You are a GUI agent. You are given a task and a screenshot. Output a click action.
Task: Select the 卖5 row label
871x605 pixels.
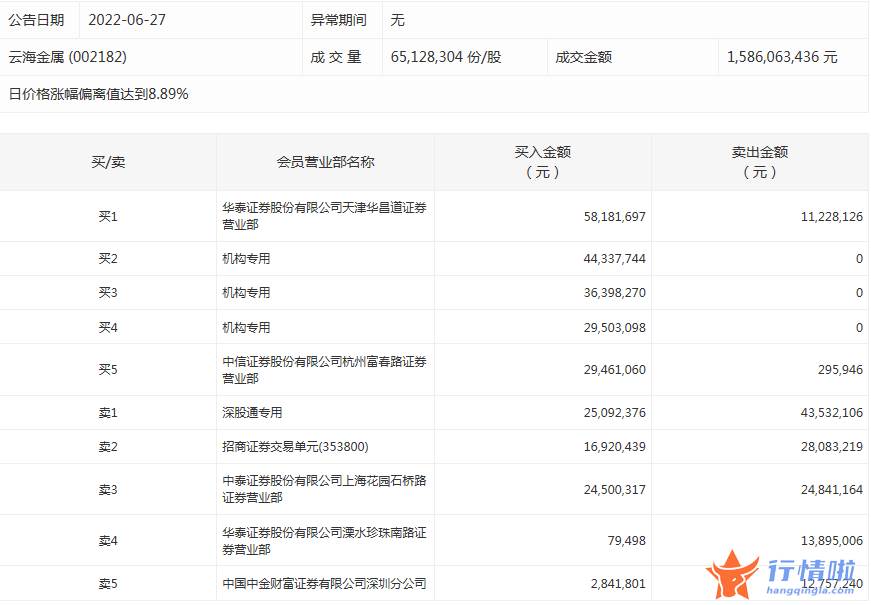[x=108, y=583]
